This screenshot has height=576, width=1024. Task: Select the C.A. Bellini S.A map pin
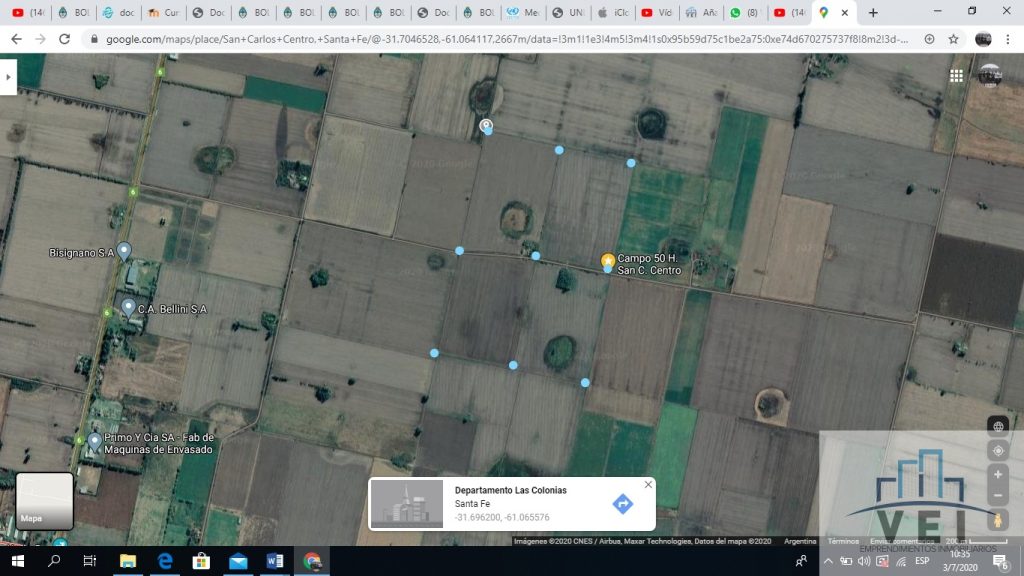click(x=129, y=308)
